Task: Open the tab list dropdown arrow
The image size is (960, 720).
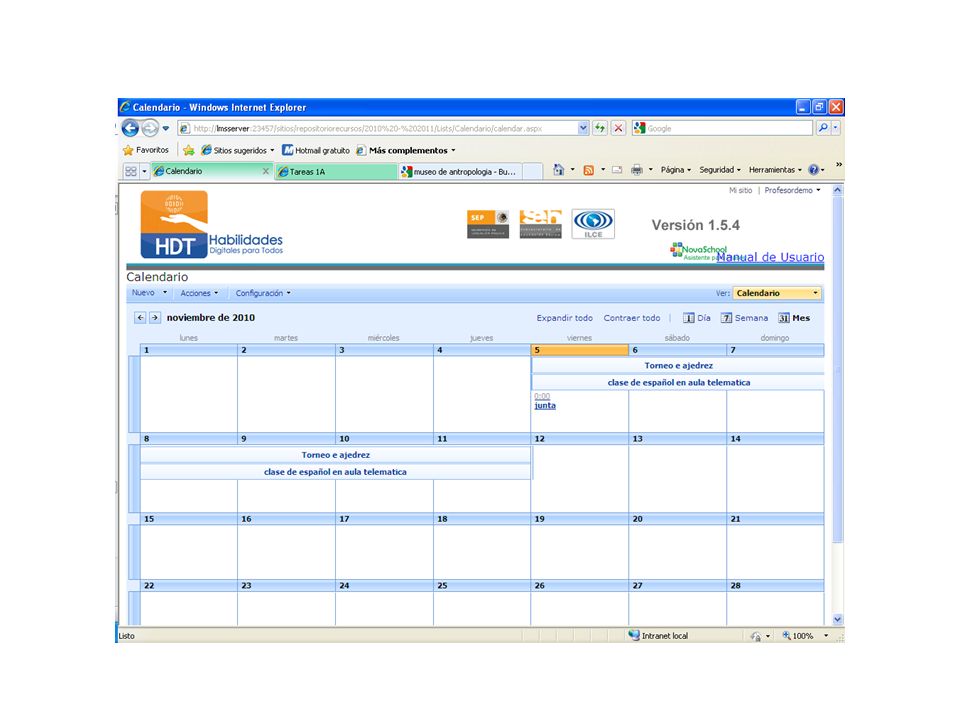Action: coord(144,171)
